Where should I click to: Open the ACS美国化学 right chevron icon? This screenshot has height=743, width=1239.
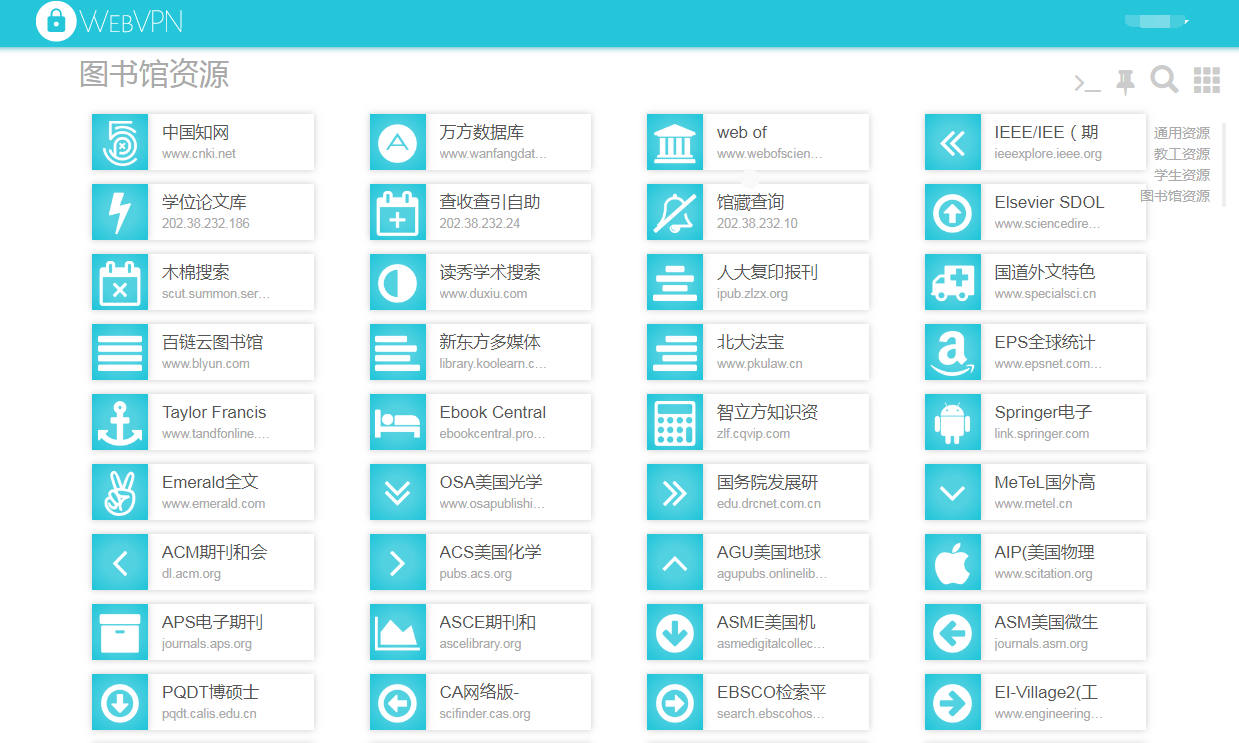click(x=397, y=562)
